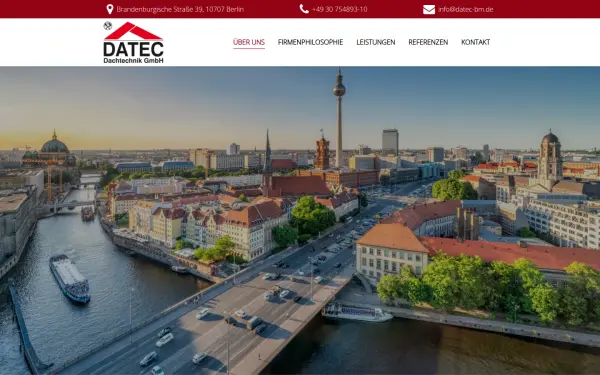Click the envelope email icon
The width and height of the screenshot is (600, 375).
point(429,9)
